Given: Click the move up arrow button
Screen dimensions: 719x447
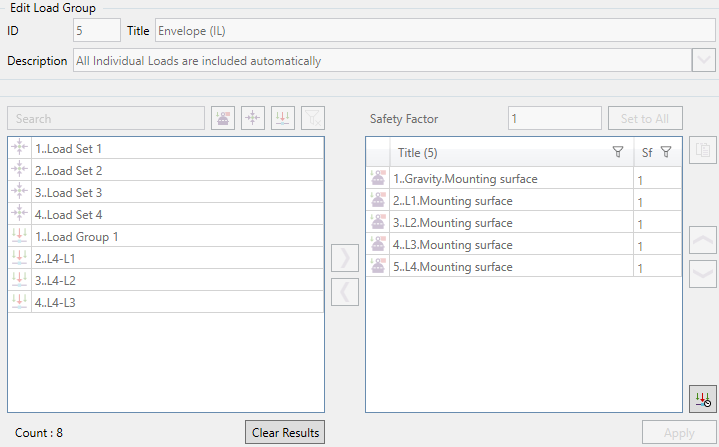Looking at the screenshot, I should (x=703, y=240).
